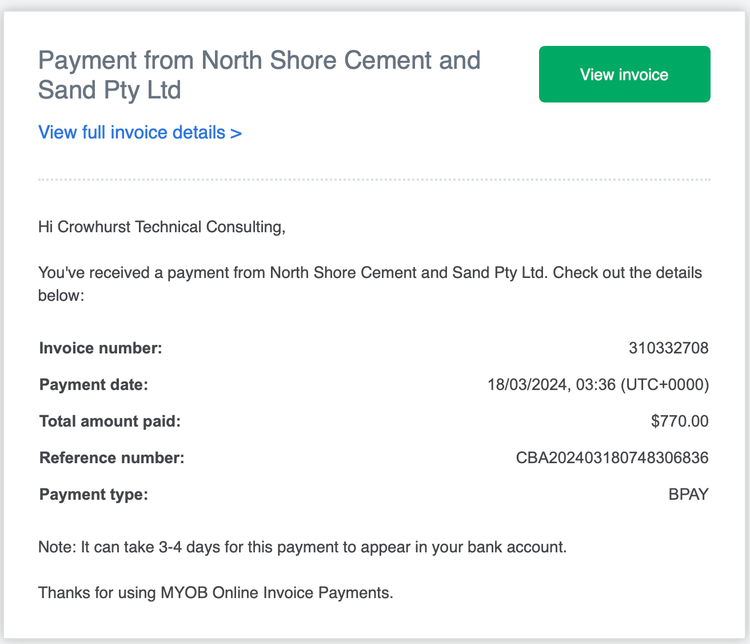Click the dotted divider line under the header
The width and height of the screenshot is (750, 644).
tap(374, 180)
